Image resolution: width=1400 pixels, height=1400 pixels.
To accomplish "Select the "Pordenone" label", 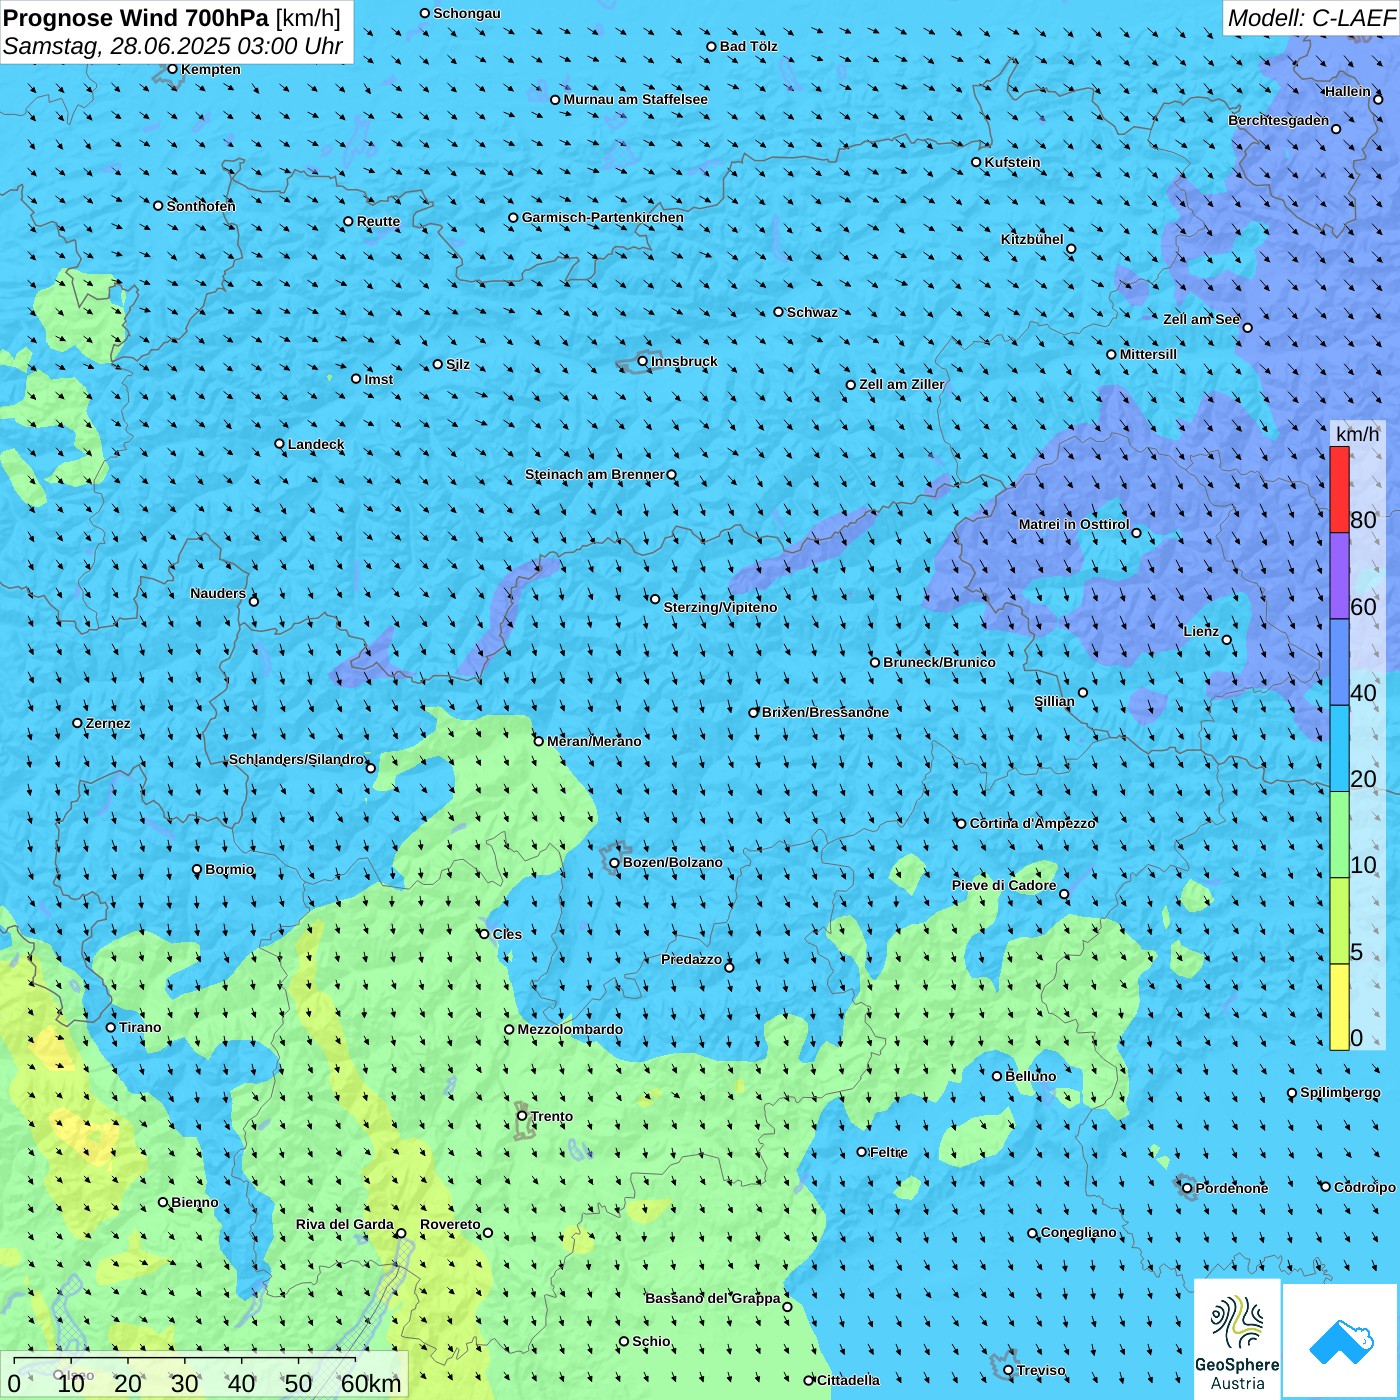I will [x=1232, y=1188].
